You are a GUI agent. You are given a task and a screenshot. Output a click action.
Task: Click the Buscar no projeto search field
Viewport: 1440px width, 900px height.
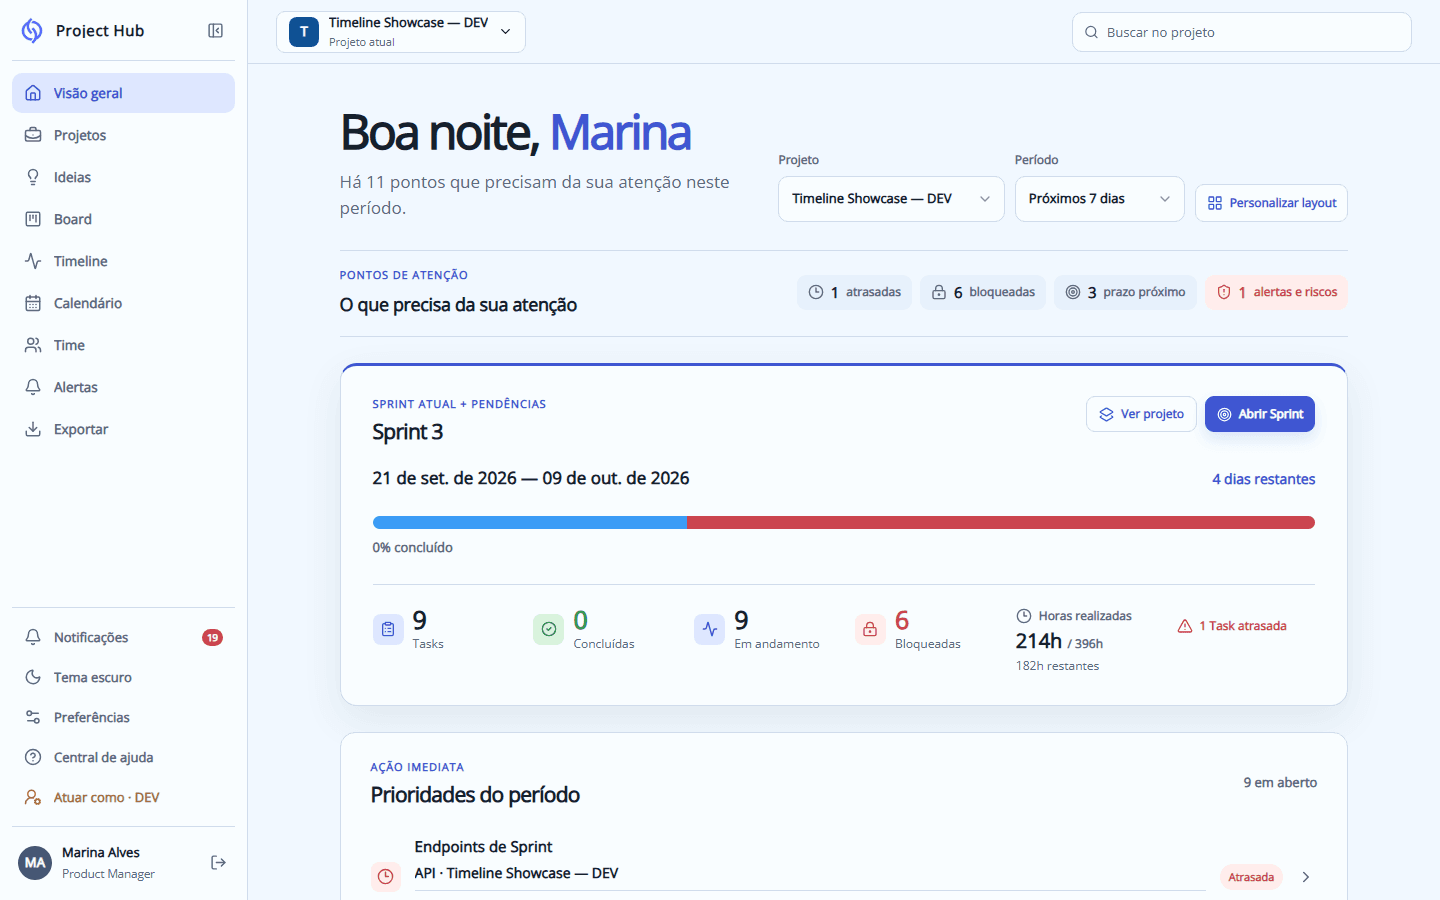click(x=1242, y=32)
